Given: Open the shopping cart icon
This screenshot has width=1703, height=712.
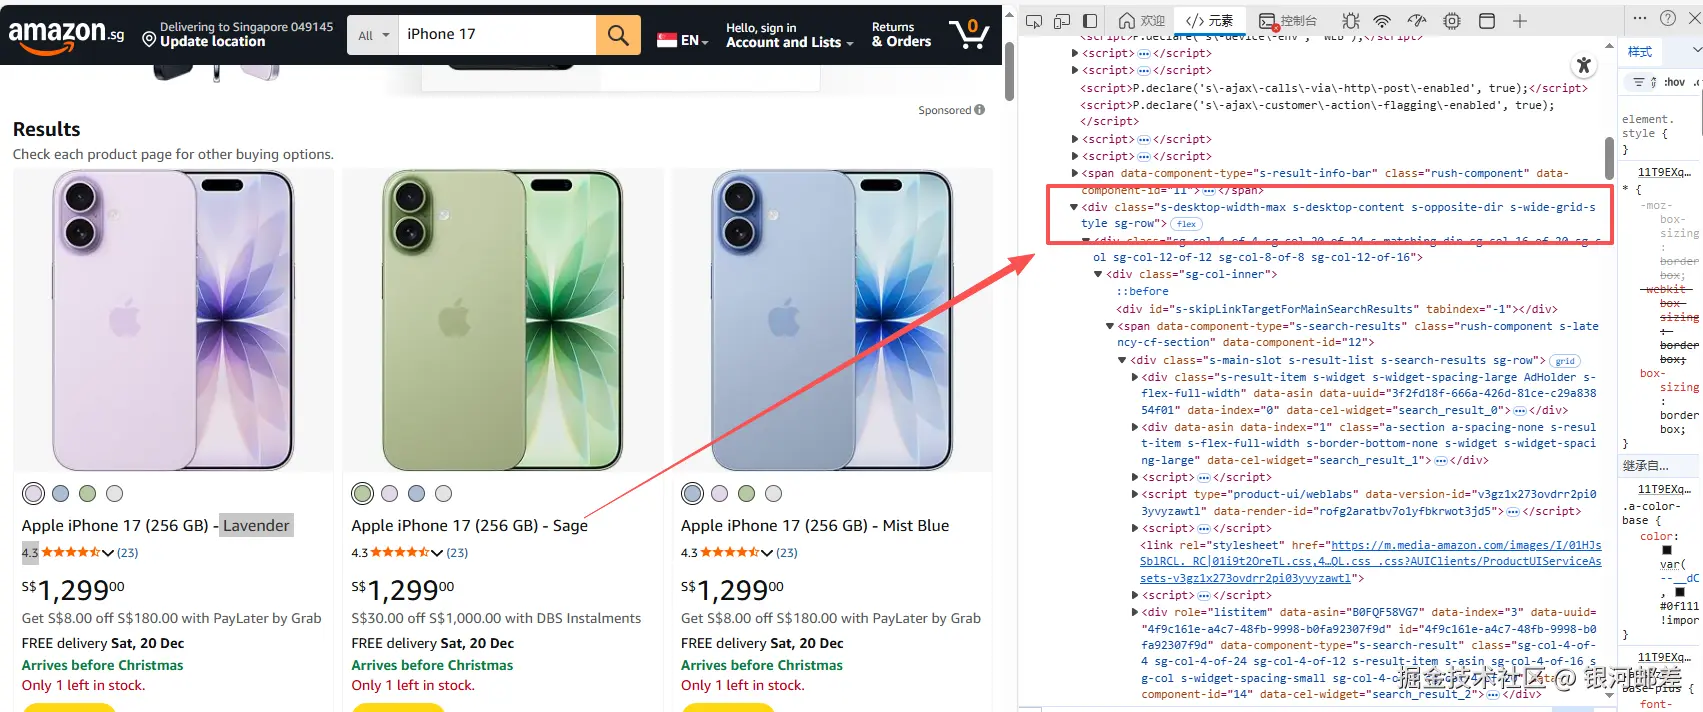Looking at the screenshot, I should (969, 34).
